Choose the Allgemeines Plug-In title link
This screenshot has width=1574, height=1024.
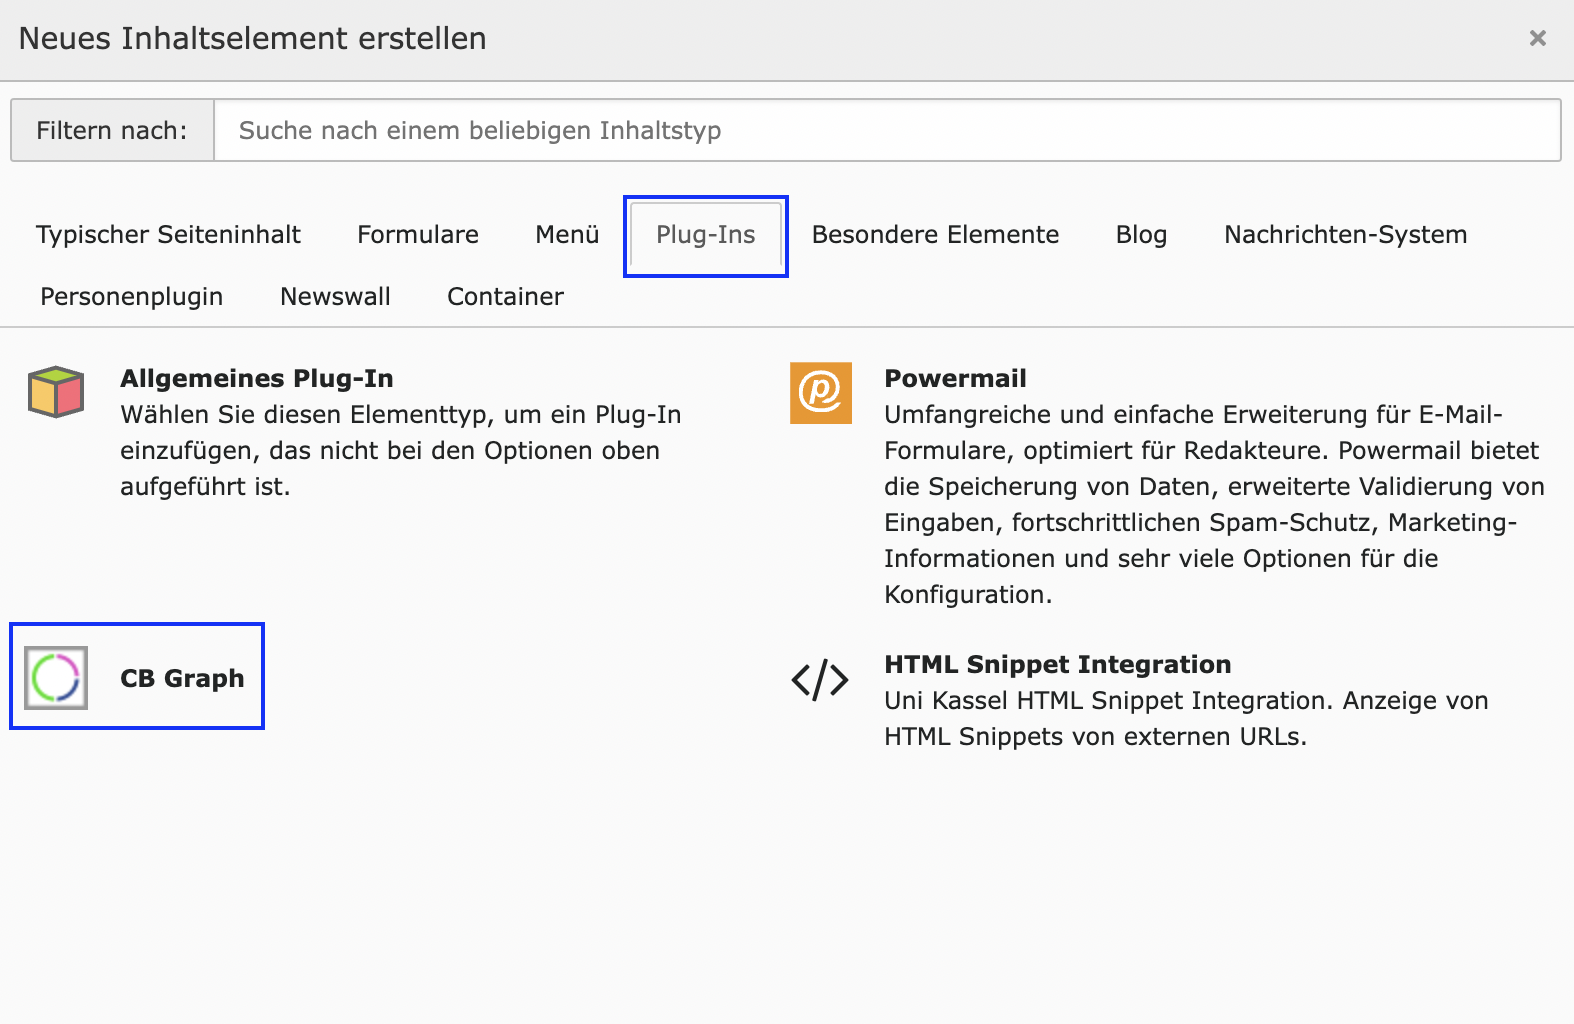point(257,379)
